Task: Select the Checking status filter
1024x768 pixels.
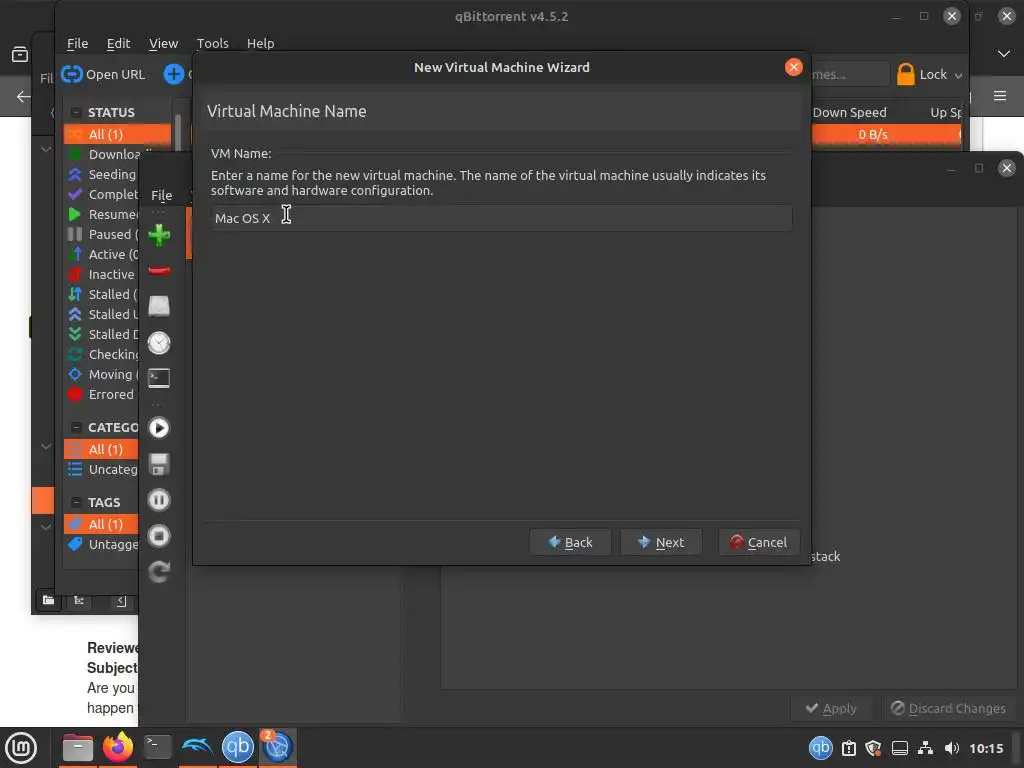Action: pos(103,354)
